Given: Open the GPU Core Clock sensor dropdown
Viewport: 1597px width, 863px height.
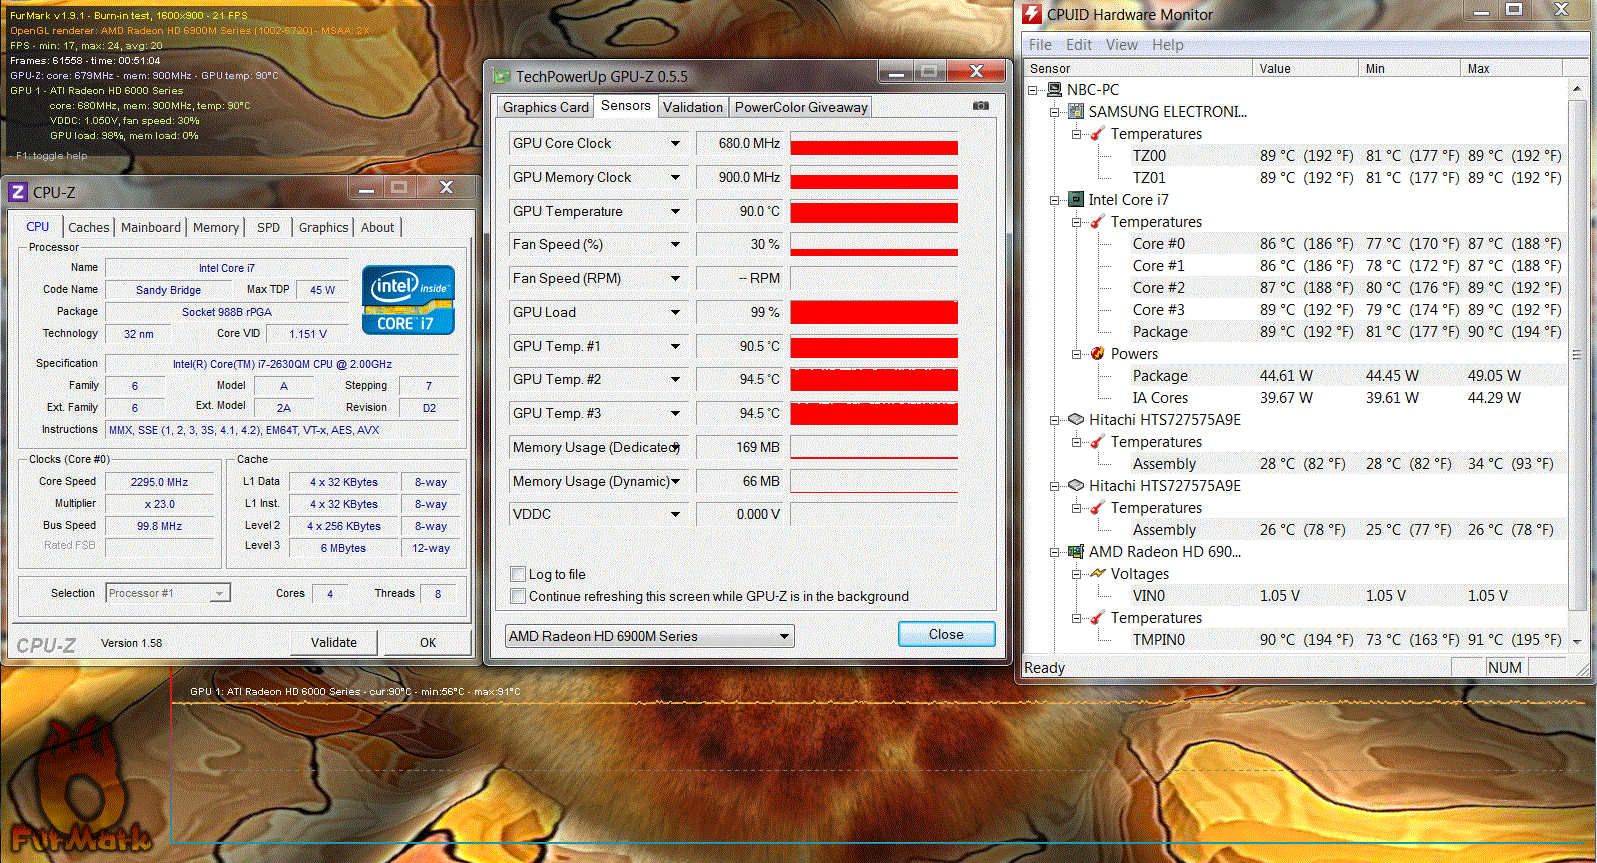Looking at the screenshot, I should [676, 144].
